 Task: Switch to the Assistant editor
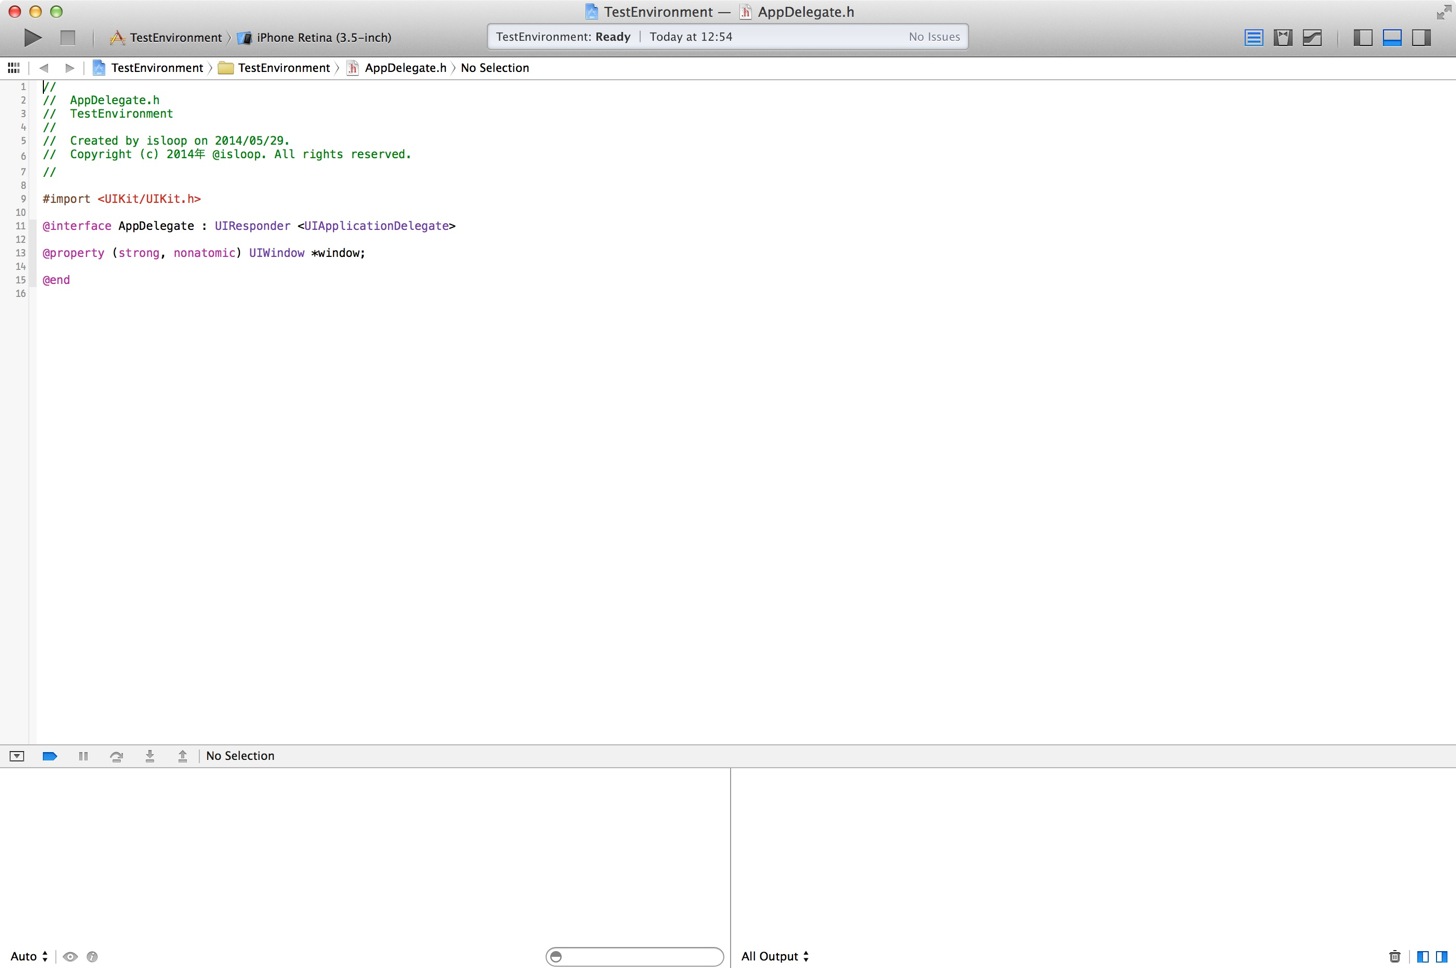tap(1283, 37)
